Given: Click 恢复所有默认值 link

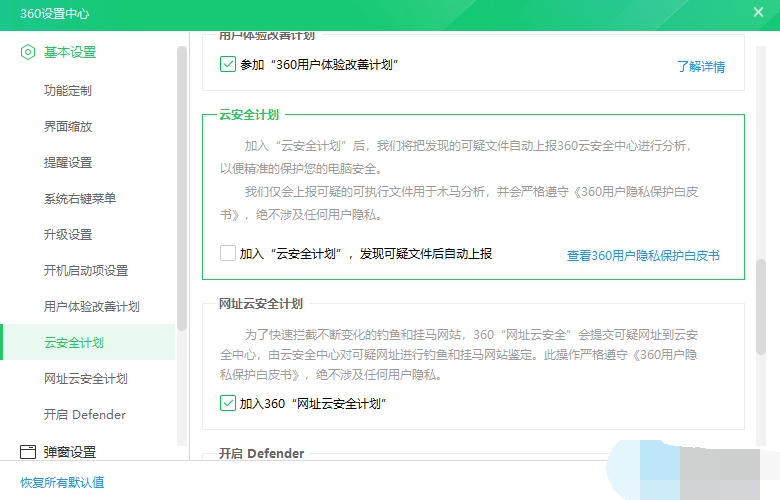Looking at the screenshot, I should [x=62, y=482].
